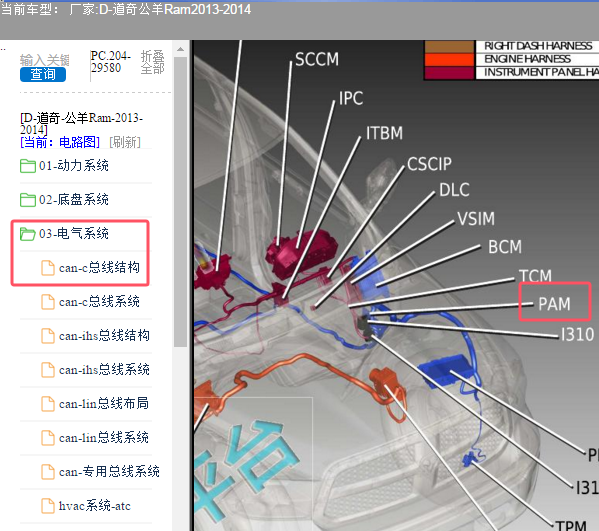Click the SCCM label in diagram
This screenshot has width=599, height=531.
click(x=317, y=60)
